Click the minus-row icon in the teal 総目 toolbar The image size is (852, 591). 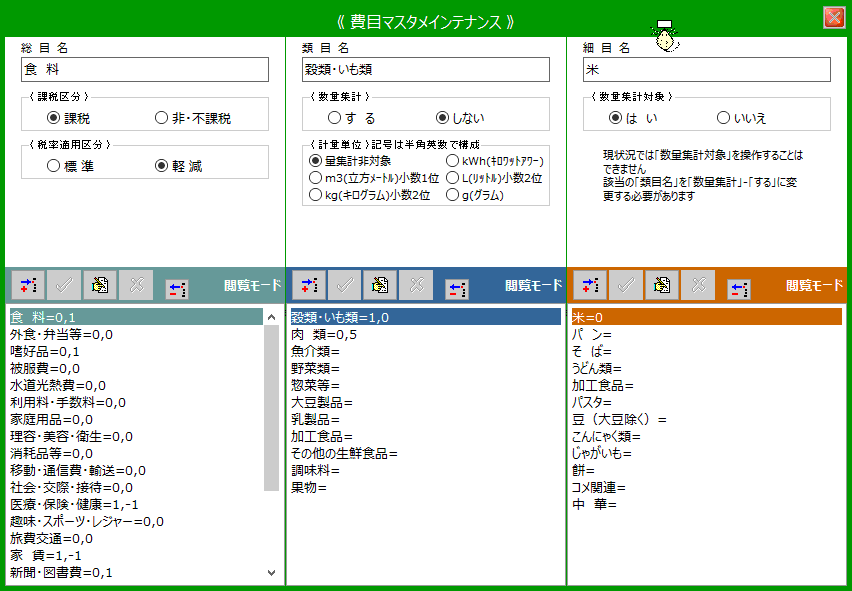pos(176,288)
